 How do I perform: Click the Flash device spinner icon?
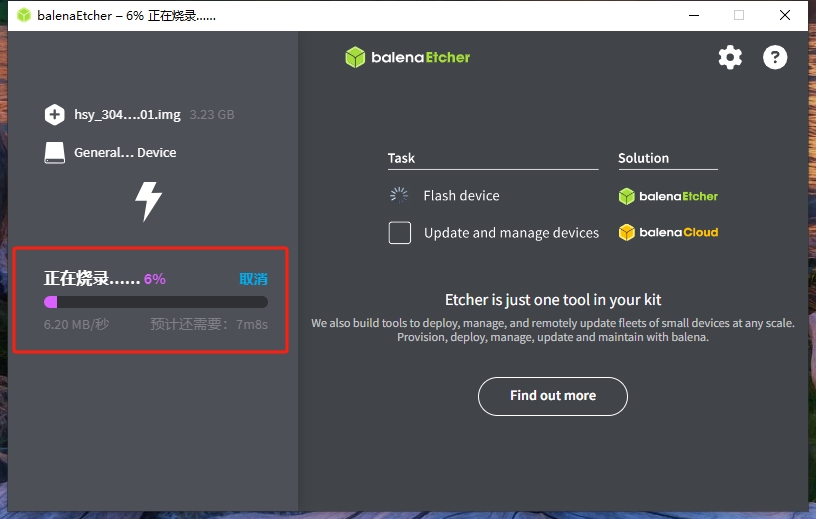(x=399, y=195)
